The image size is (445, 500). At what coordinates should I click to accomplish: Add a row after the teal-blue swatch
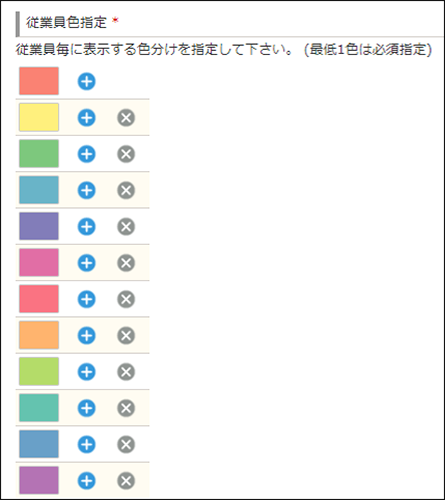point(87,190)
